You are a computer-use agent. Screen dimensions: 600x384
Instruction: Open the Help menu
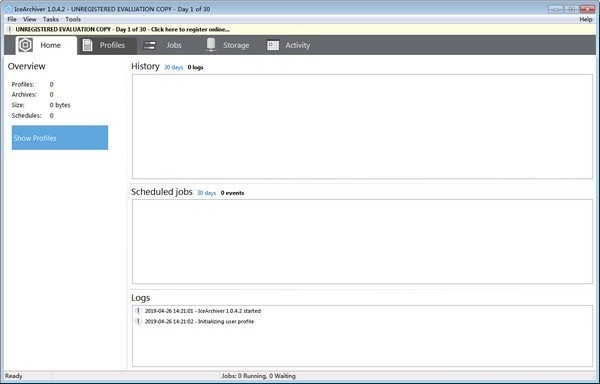585,19
